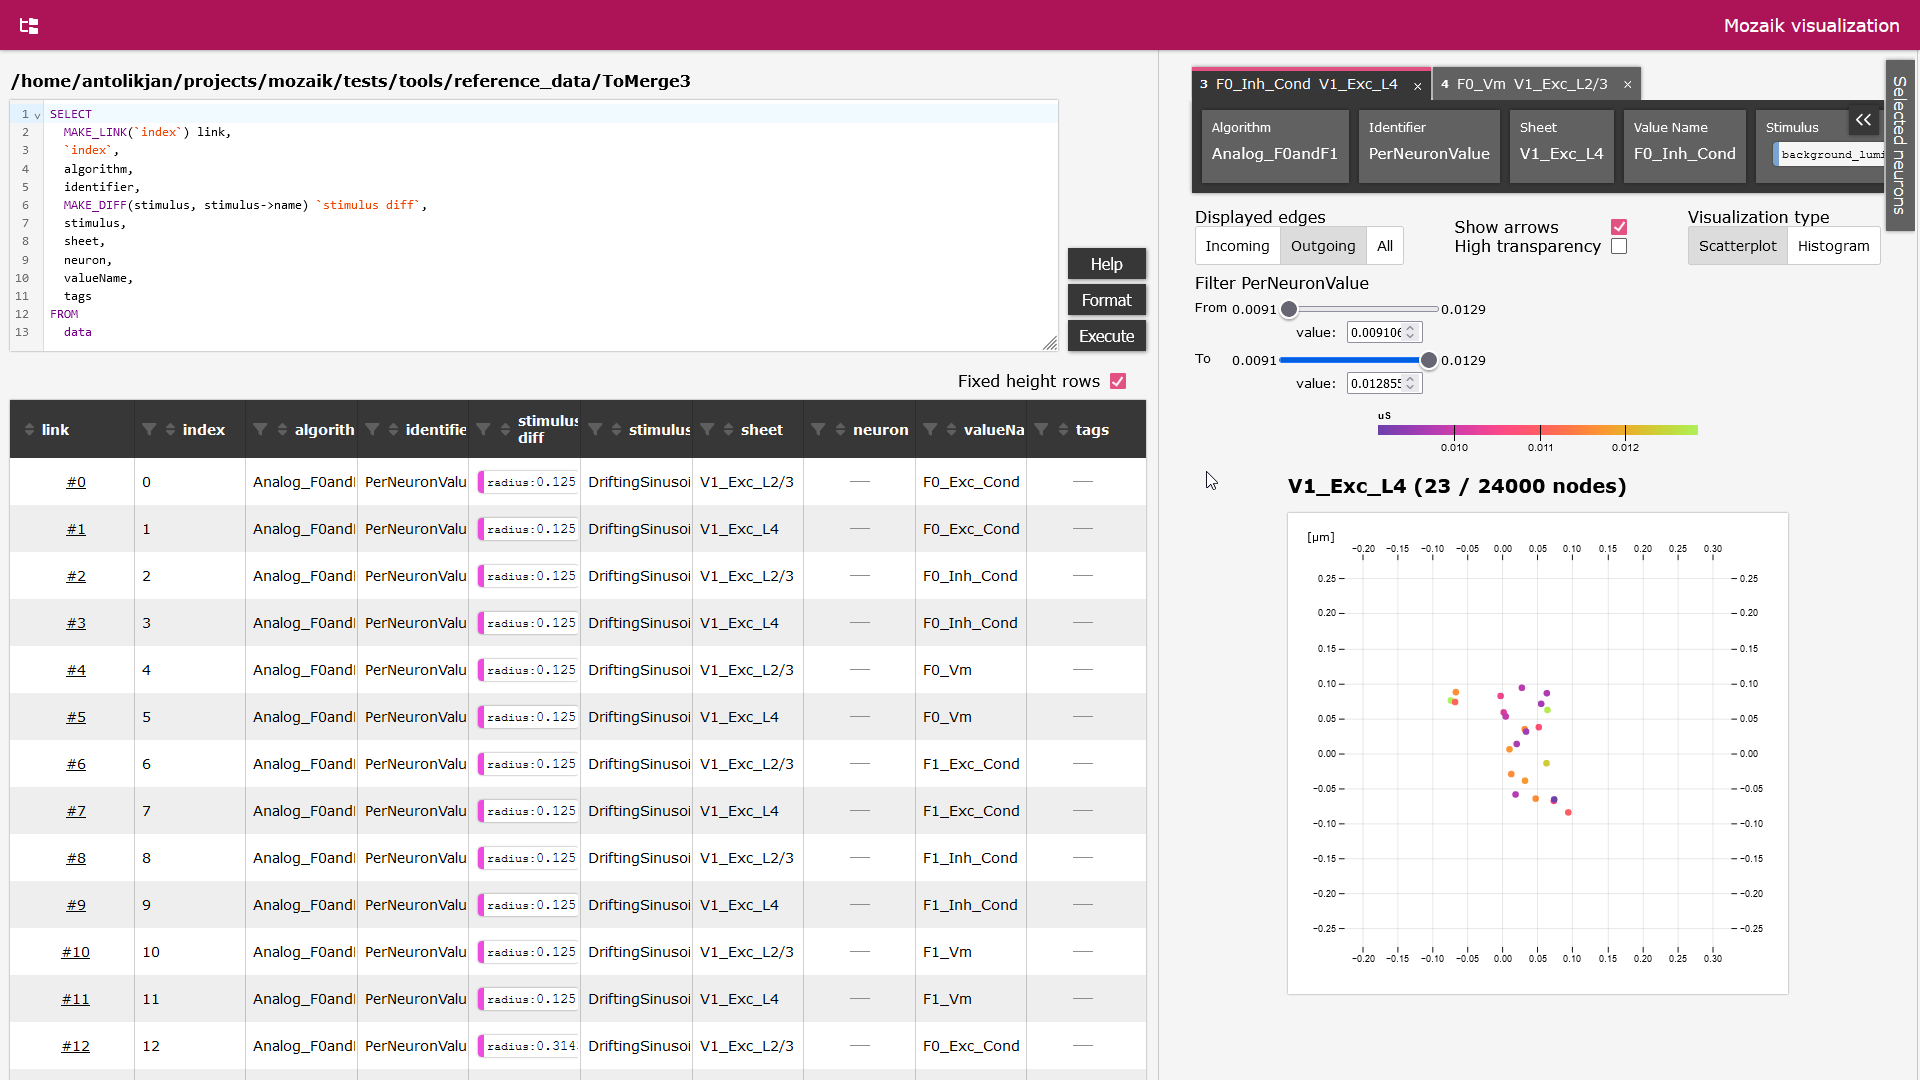This screenshot has height=1080, width=1920.
Task: Click the uS color scale bar
Action: click(1537, 430)
